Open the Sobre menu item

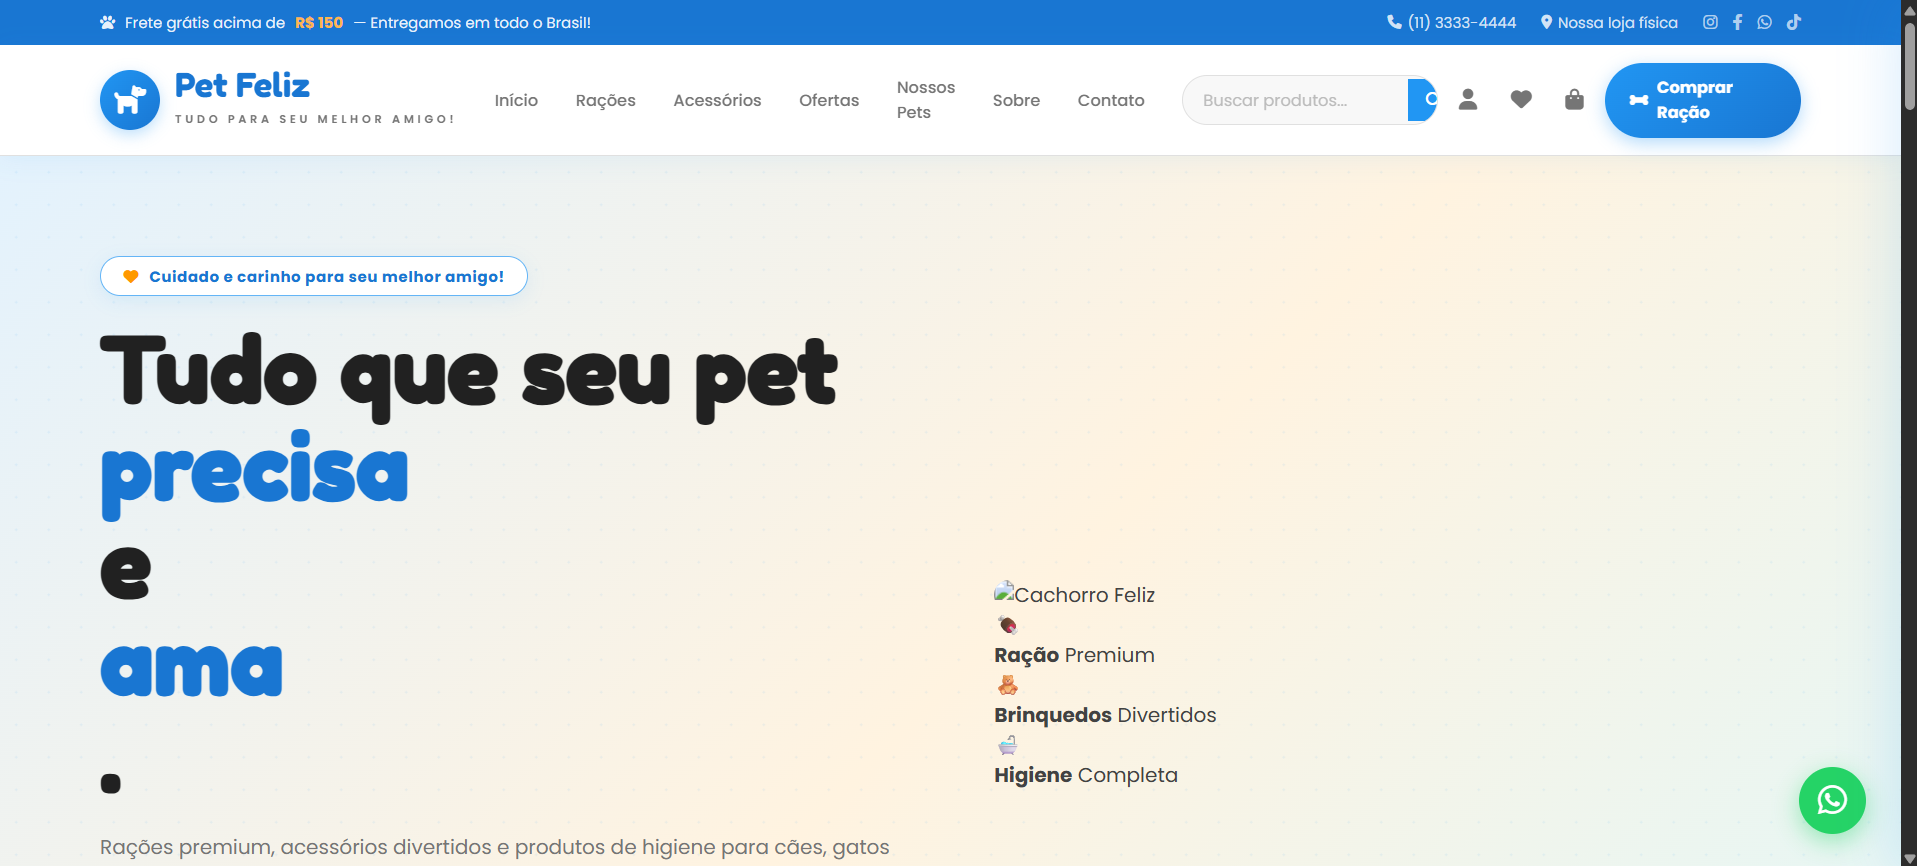click(1016, 100)
